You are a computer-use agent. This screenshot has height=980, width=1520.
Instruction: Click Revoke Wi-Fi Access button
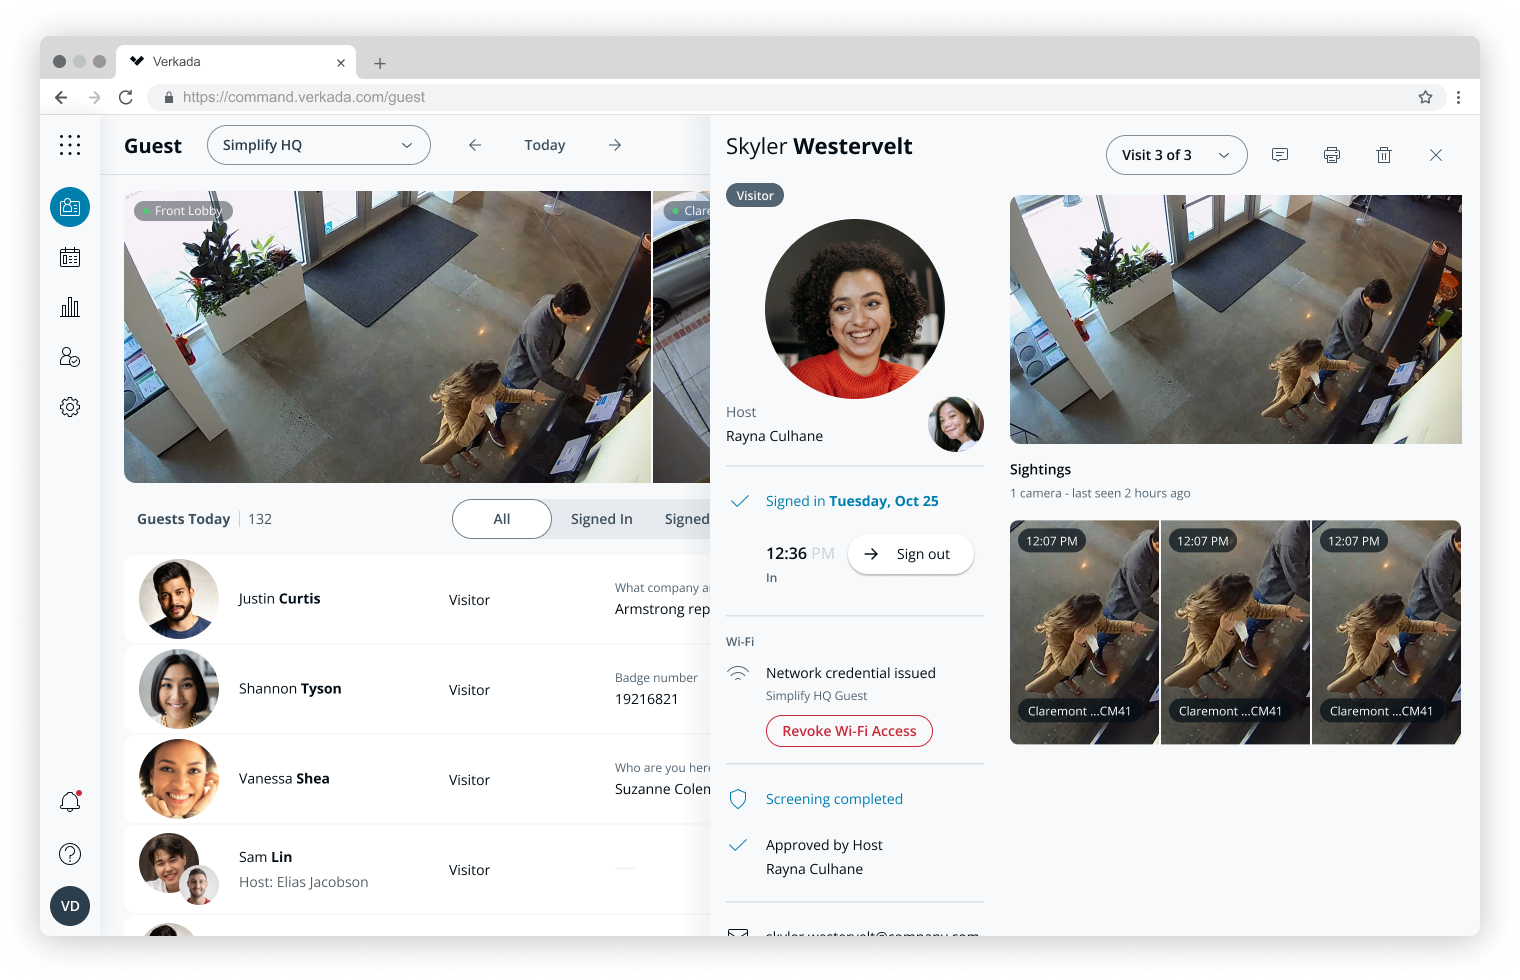(849, 731)
